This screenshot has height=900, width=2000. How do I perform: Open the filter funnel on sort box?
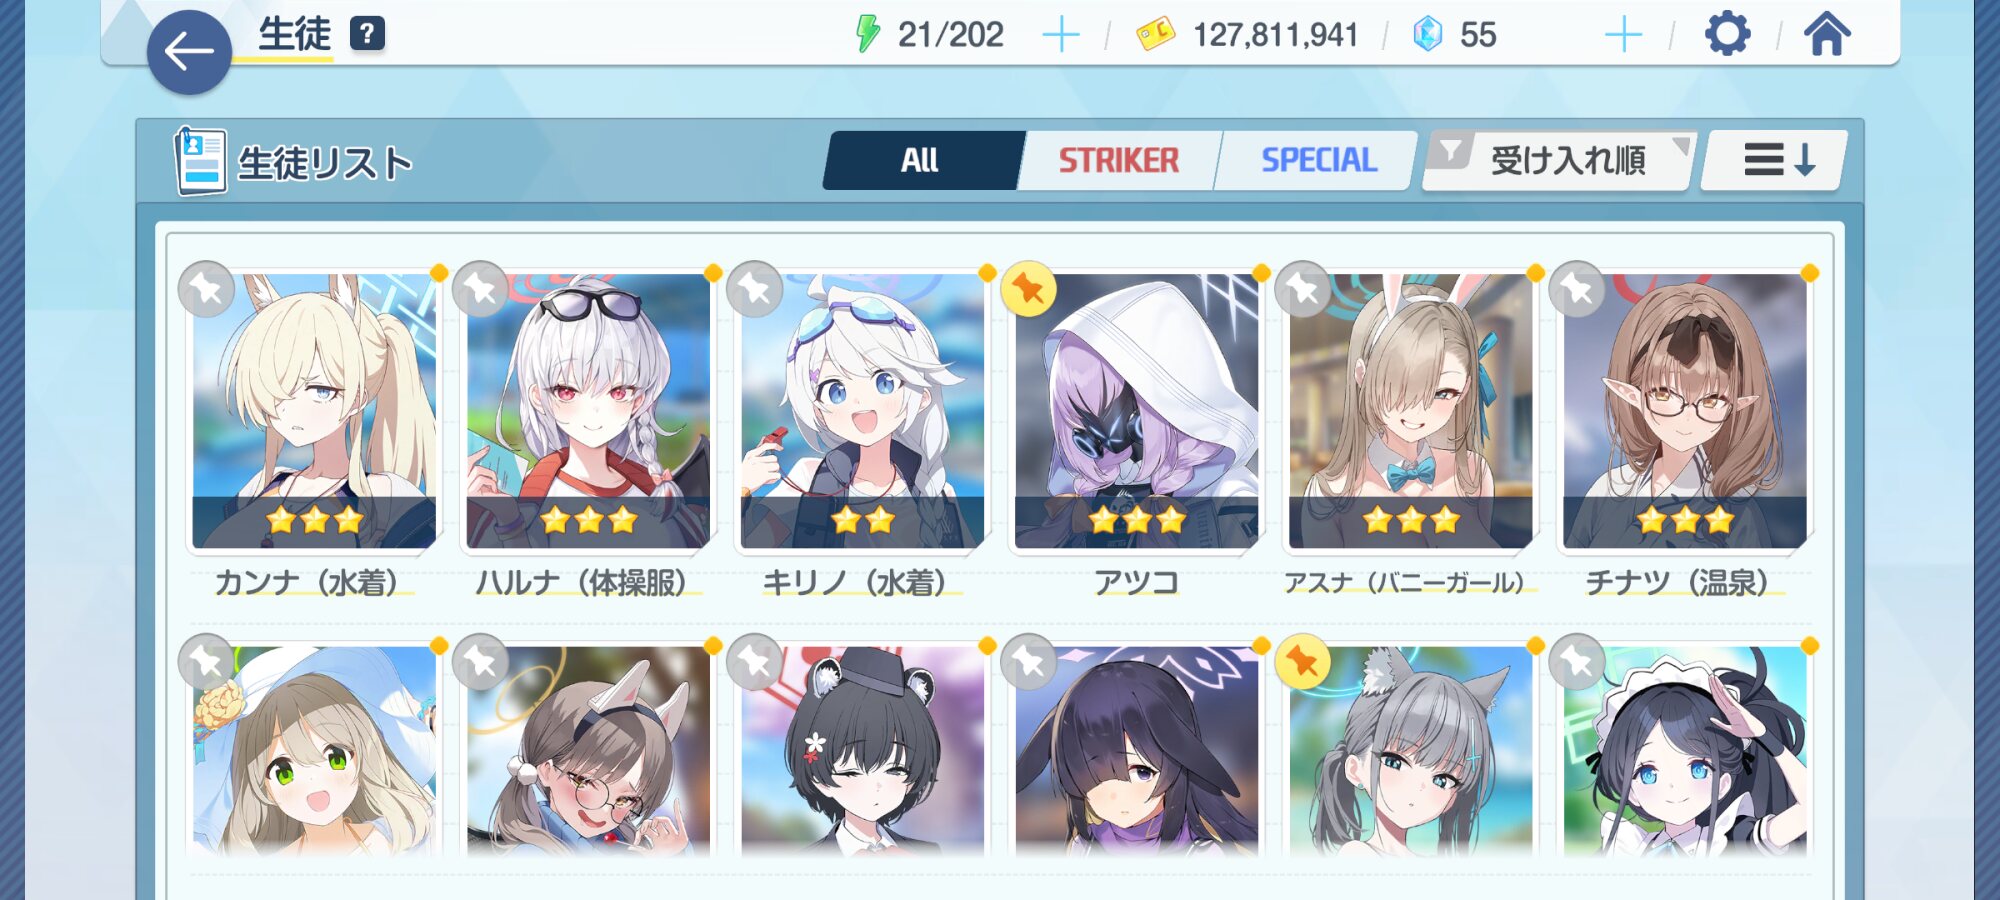pos(1450,152)
